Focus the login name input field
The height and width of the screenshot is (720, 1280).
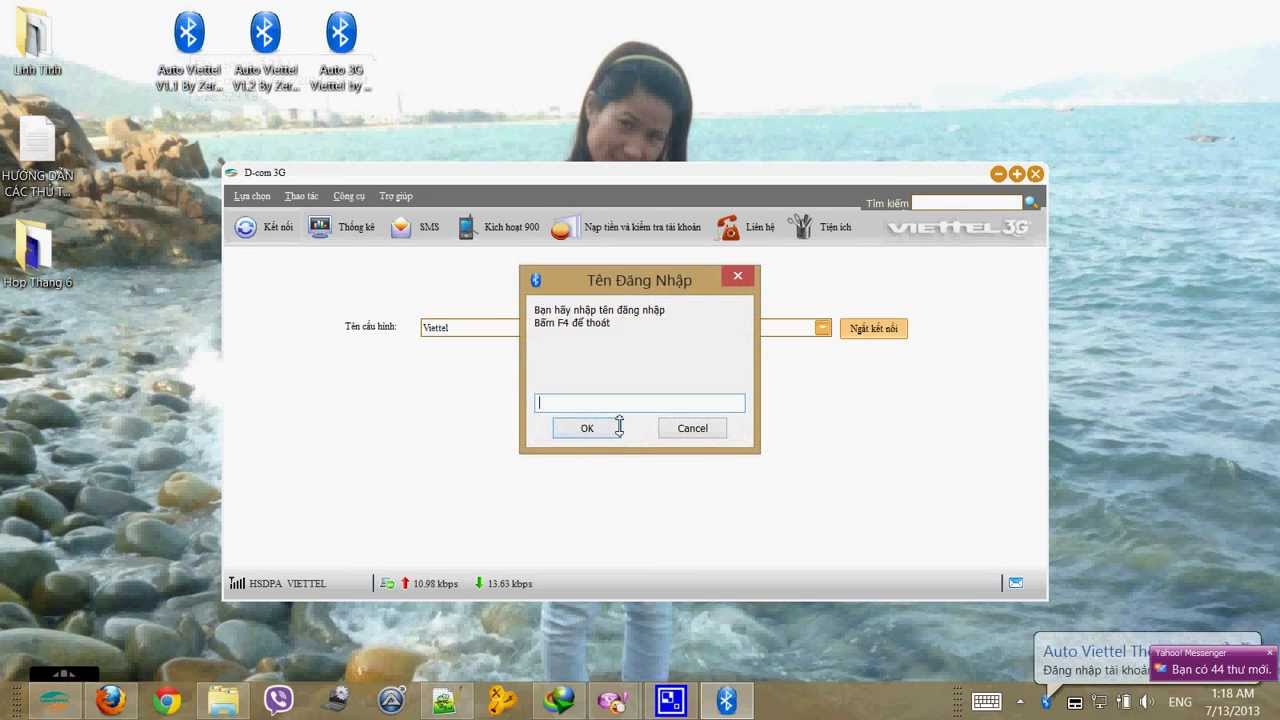click(x=640, y=403)
